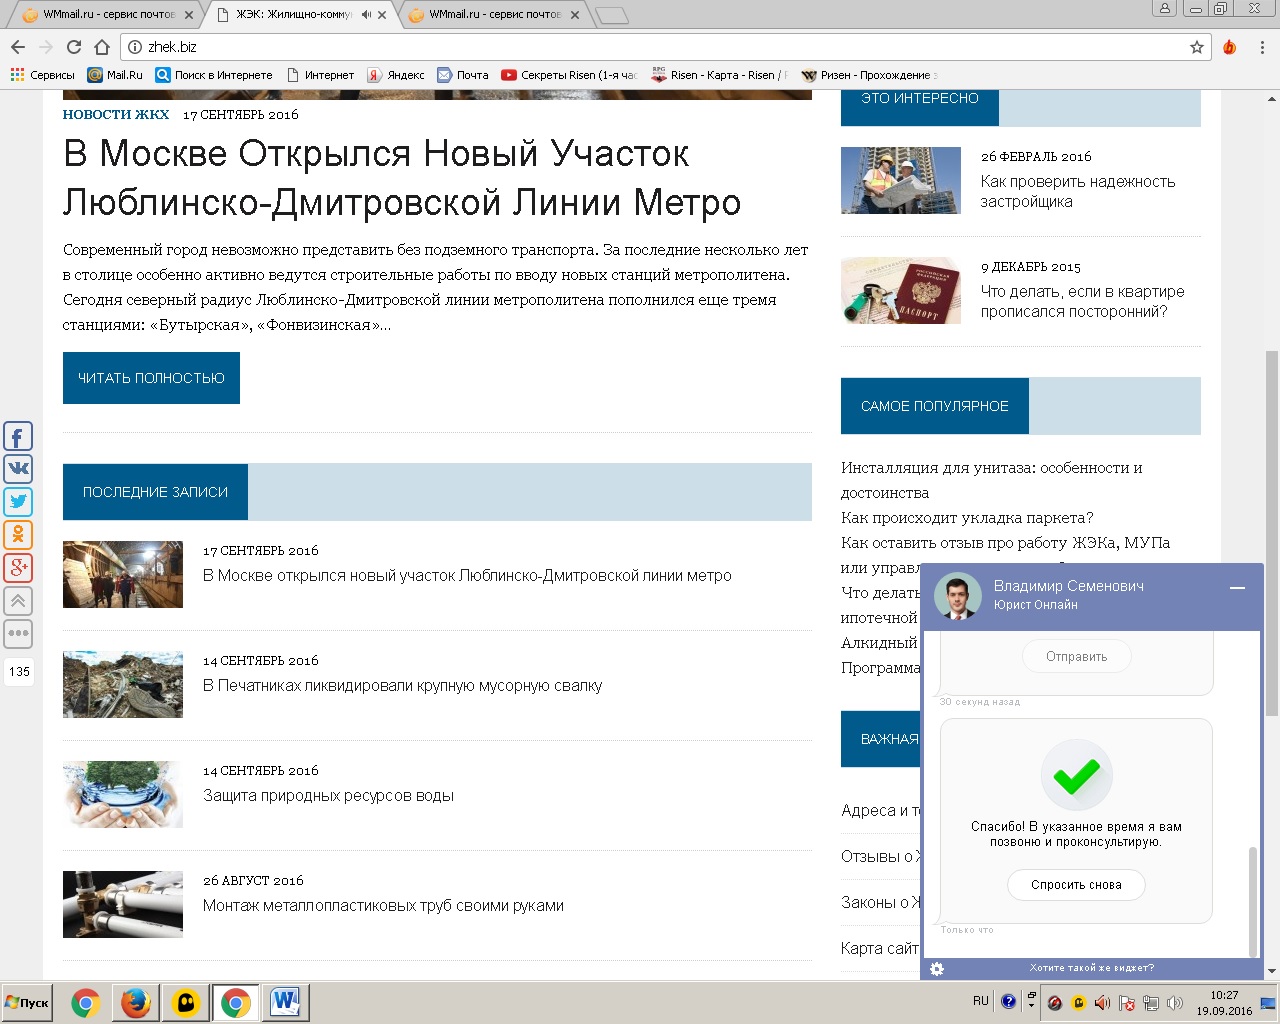Screen dimensions: 1280x1024
Task: Open the Chrome three-dot menu
Action: tap(1263, 47)
